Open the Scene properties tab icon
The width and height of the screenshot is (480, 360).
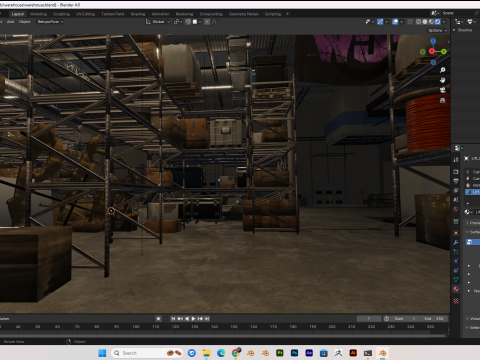pyautogui.click(x=456, y=200)
